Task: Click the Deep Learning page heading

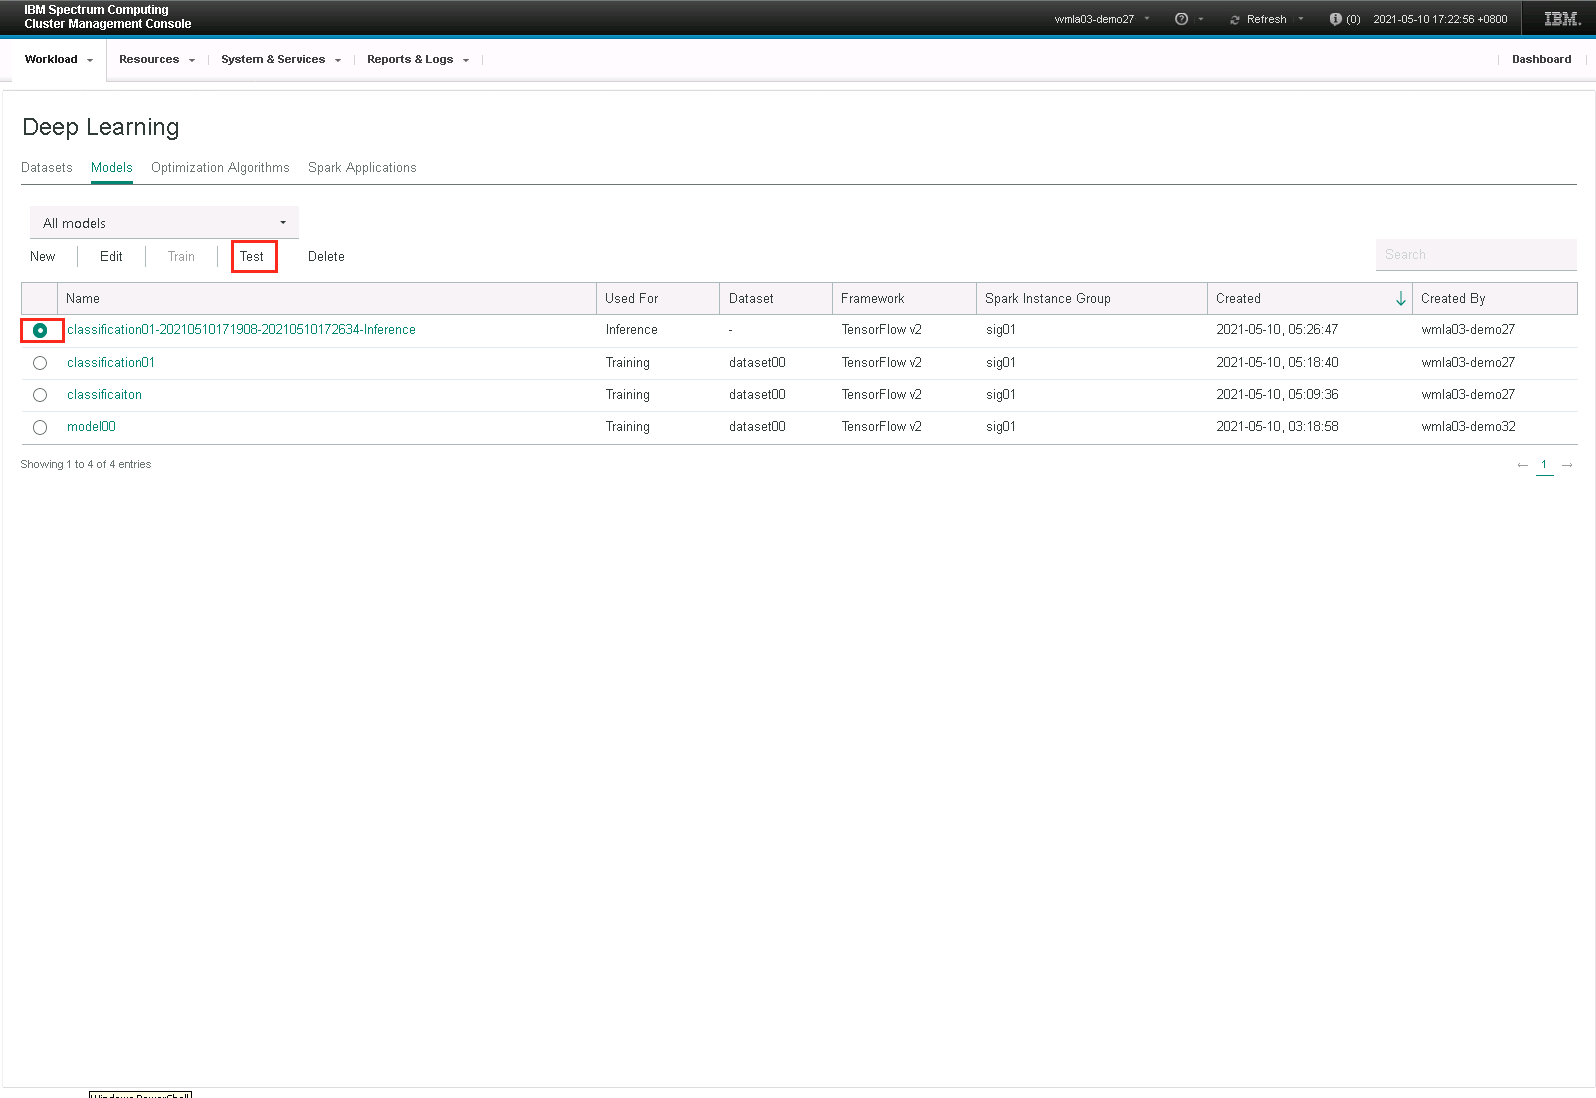Action: point(101,127)
